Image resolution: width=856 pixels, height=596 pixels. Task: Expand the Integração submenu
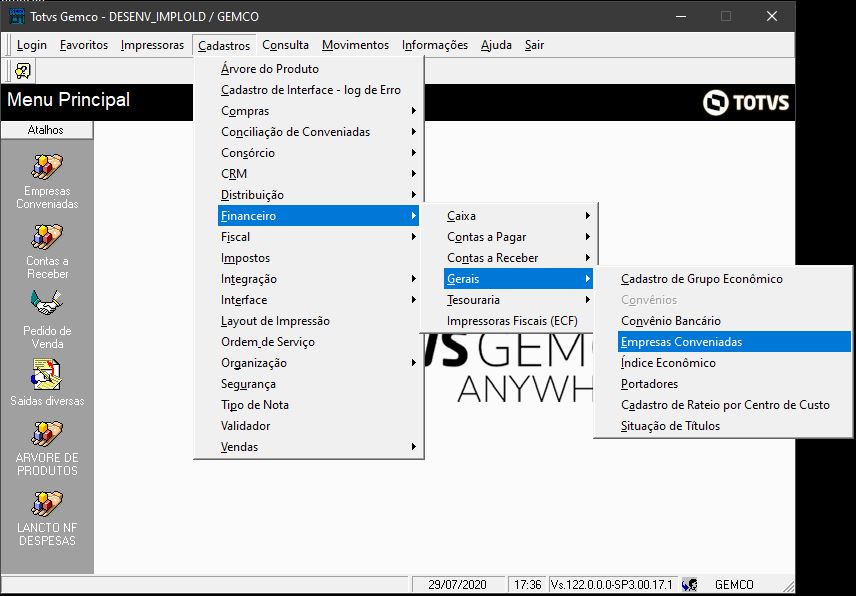318,279
